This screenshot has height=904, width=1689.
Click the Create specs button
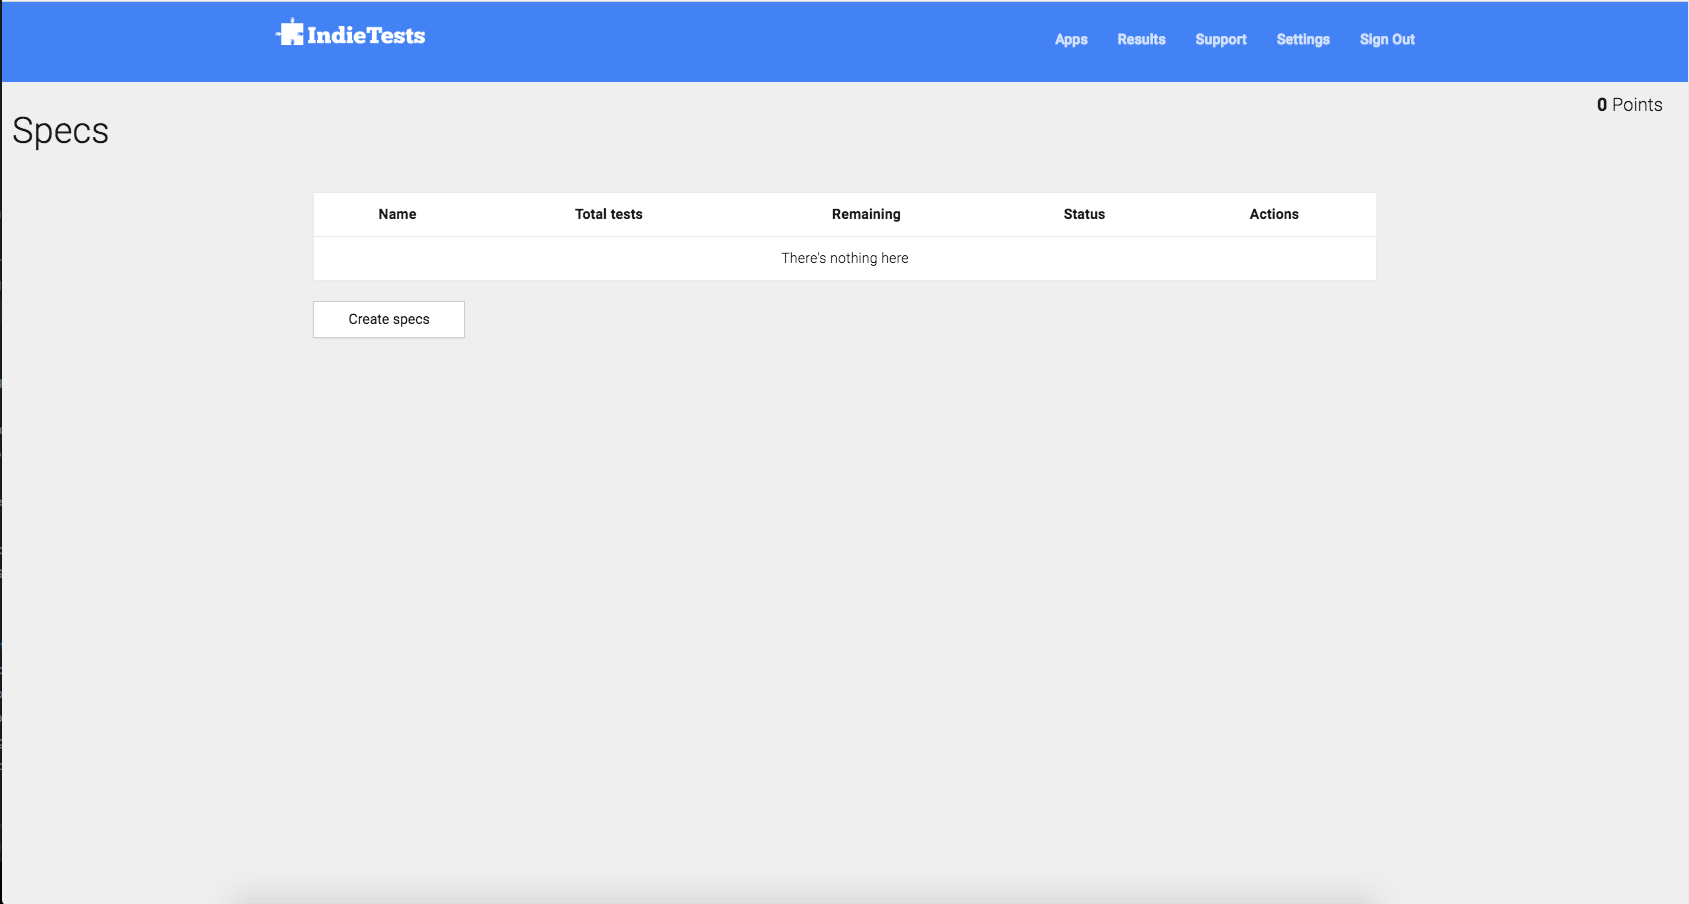tap(389, 319)
